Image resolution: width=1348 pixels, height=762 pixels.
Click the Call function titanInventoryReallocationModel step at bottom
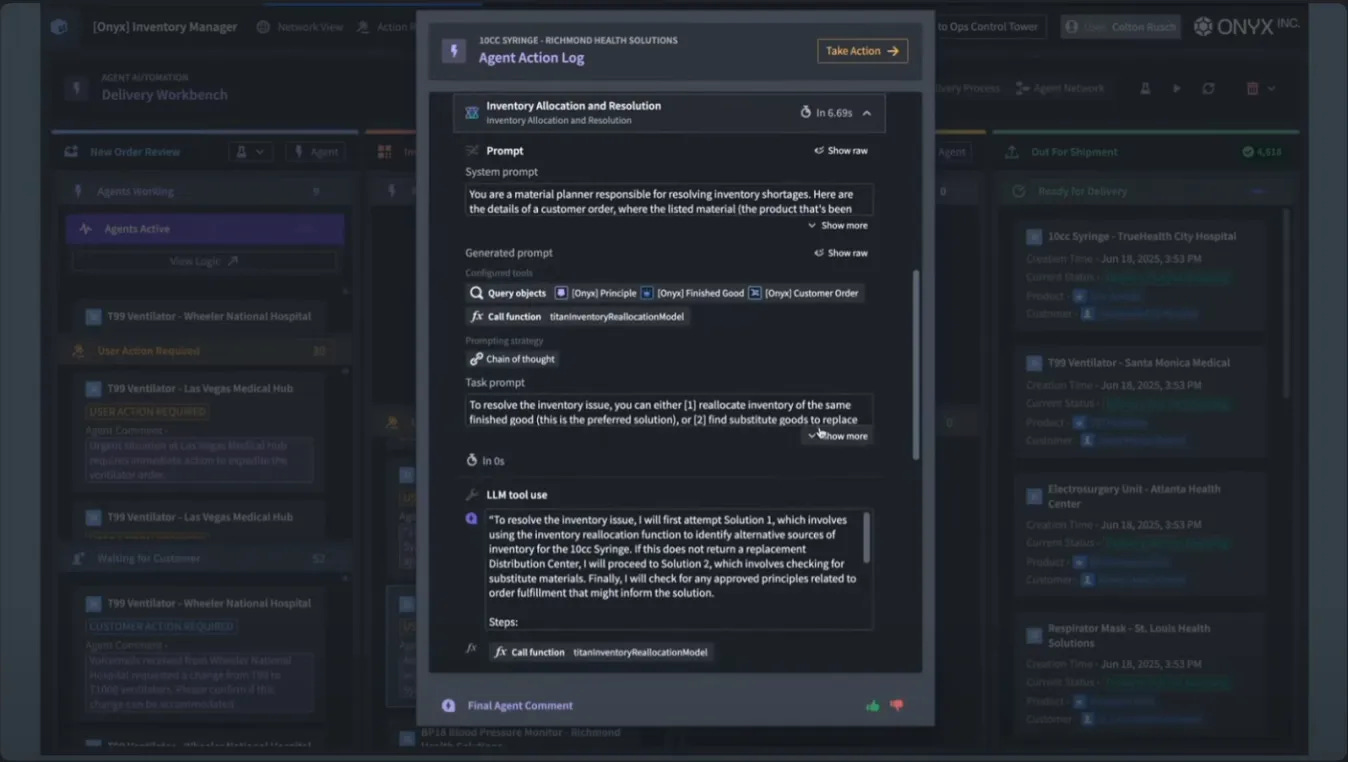coord(601,652)
